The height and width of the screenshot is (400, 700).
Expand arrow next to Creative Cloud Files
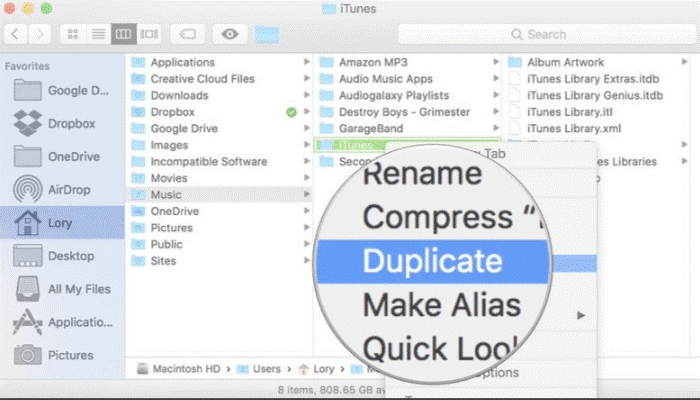tap(307, 78)
